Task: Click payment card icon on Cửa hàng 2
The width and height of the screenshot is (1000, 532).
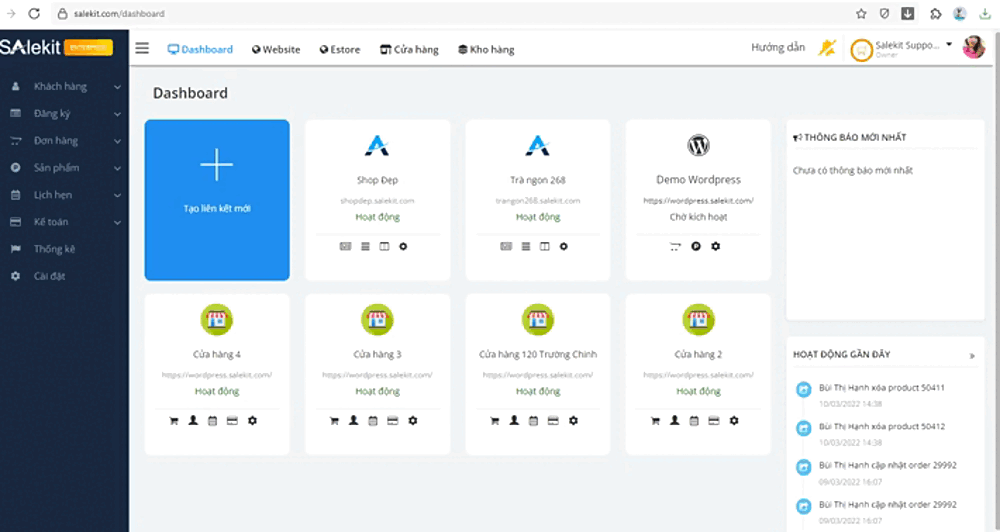Action: tap(713, 421)
